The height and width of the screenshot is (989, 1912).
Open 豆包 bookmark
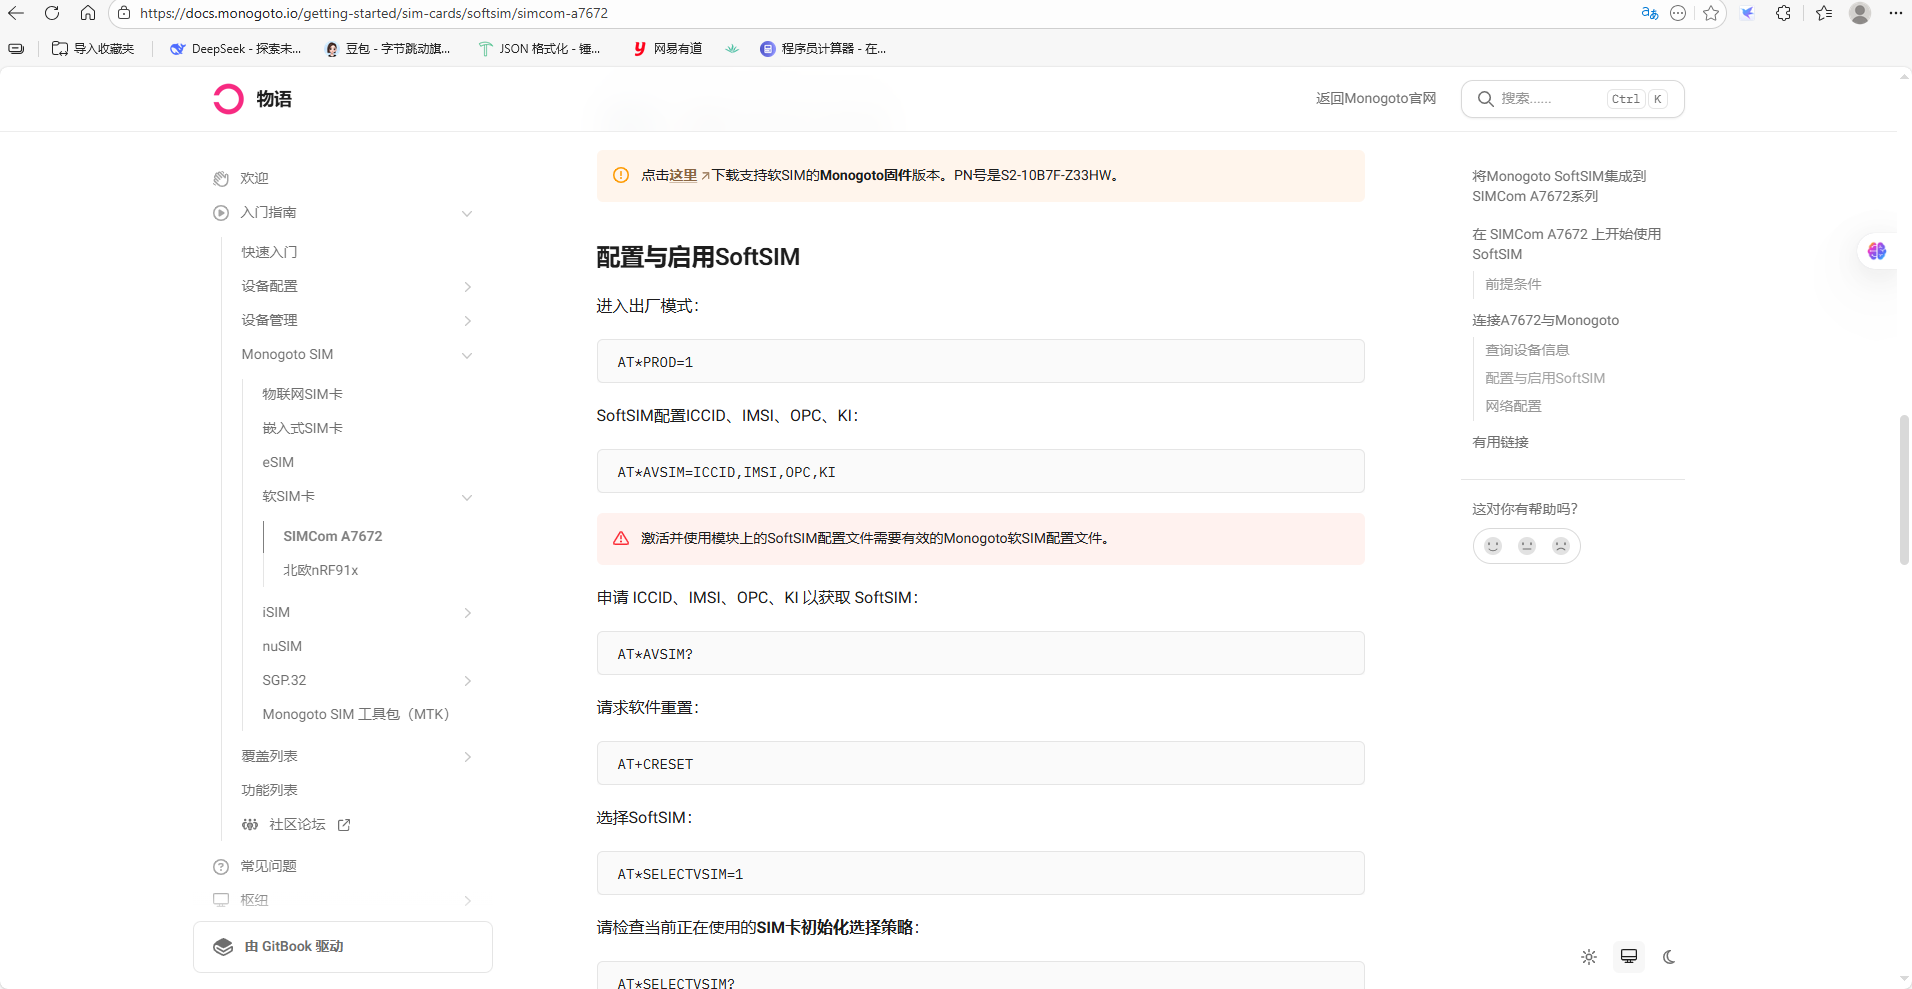click(x=388, y=48)
